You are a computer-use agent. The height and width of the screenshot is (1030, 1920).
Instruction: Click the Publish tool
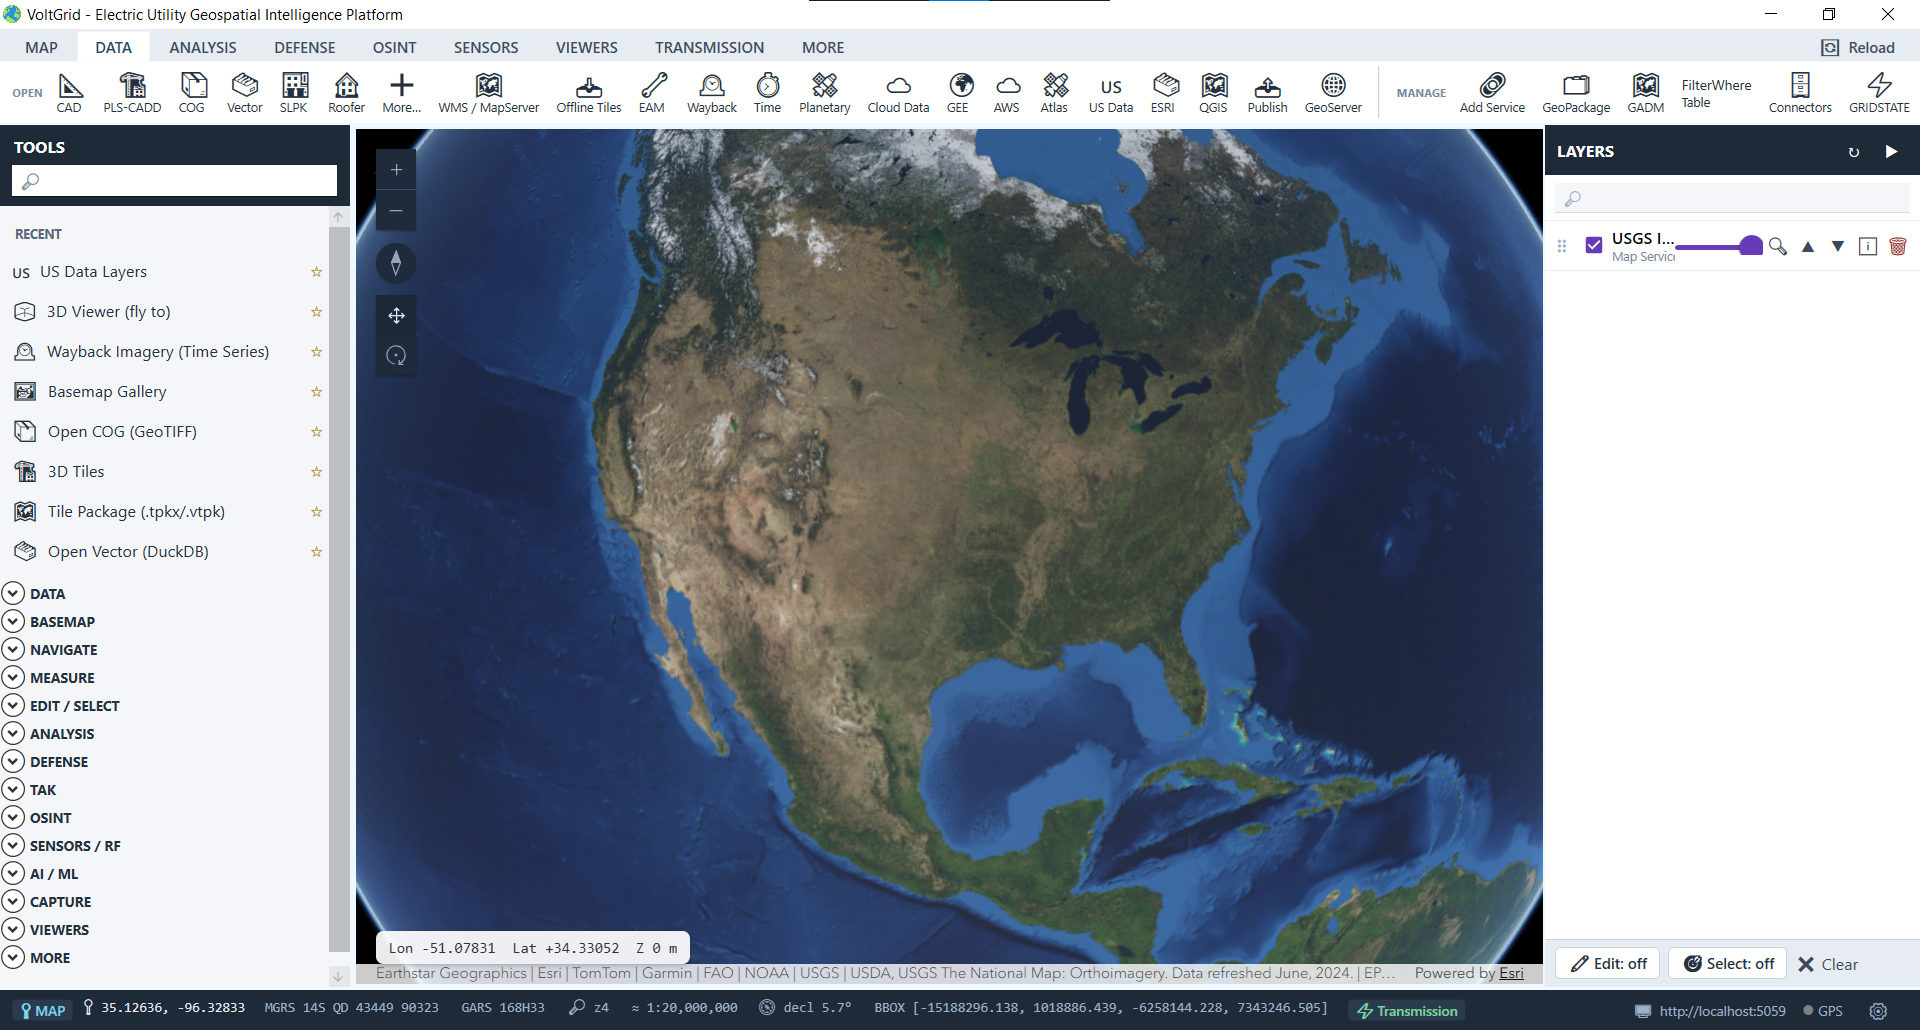pos(1268,93)
